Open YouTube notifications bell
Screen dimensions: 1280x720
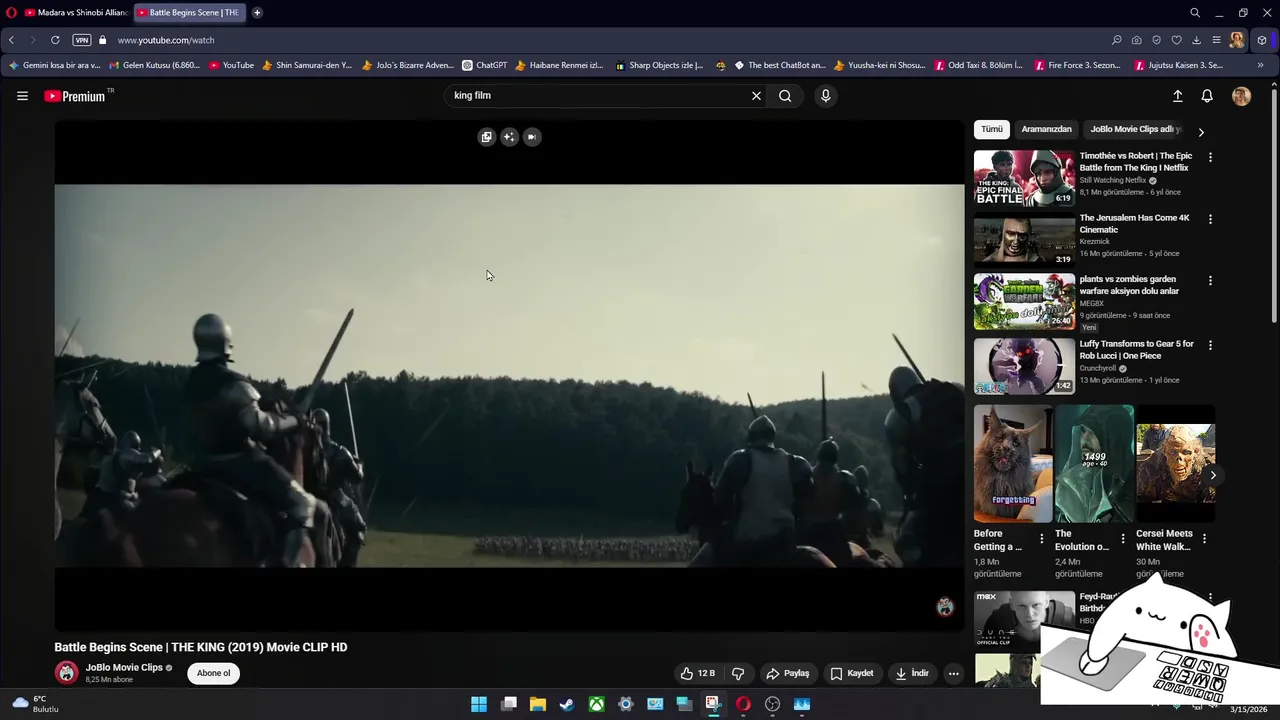click(x=1207, y=96)
